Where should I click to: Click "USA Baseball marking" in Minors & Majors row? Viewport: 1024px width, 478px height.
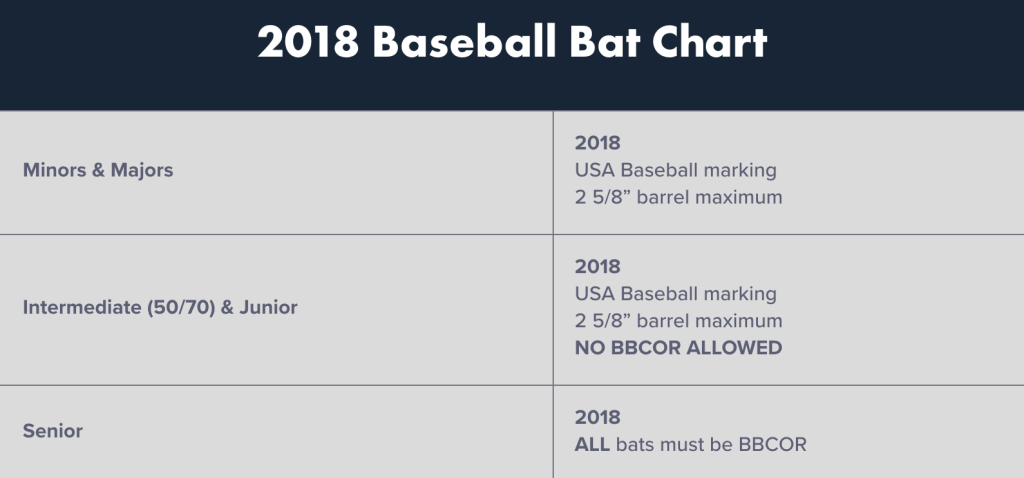(675, 170)
